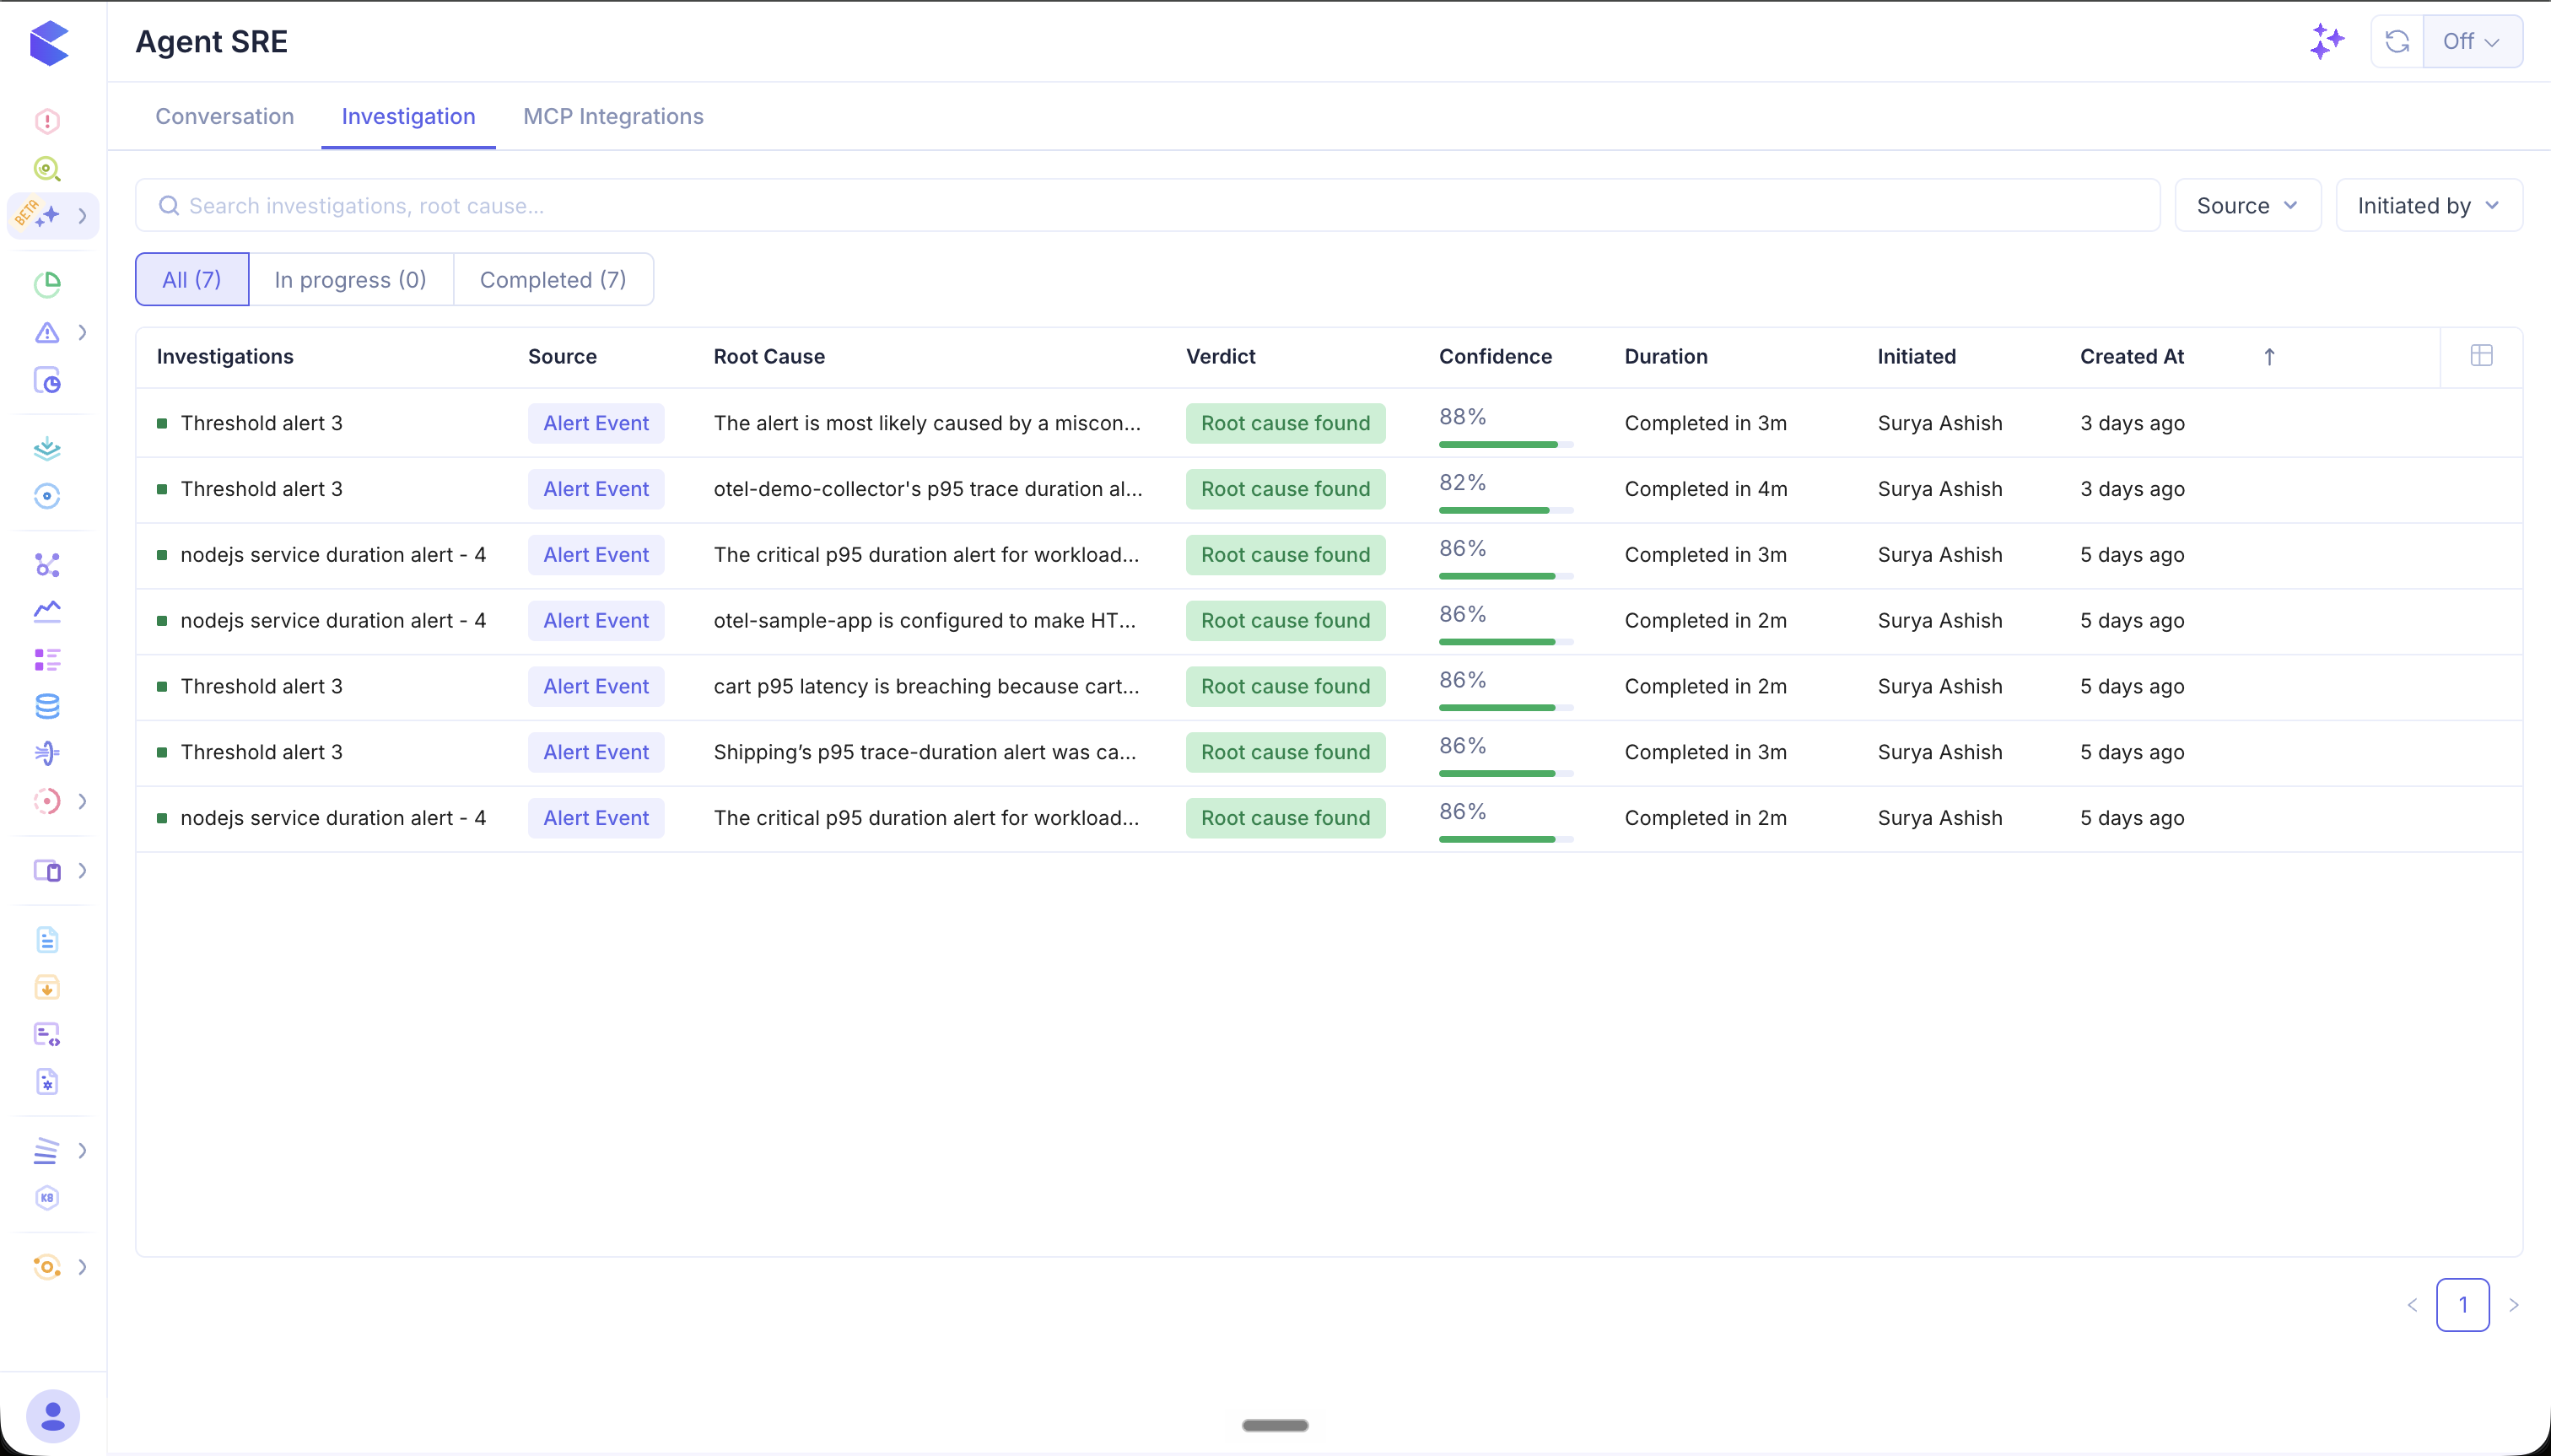Click the Investigations column header

click(x=225, y=356)
